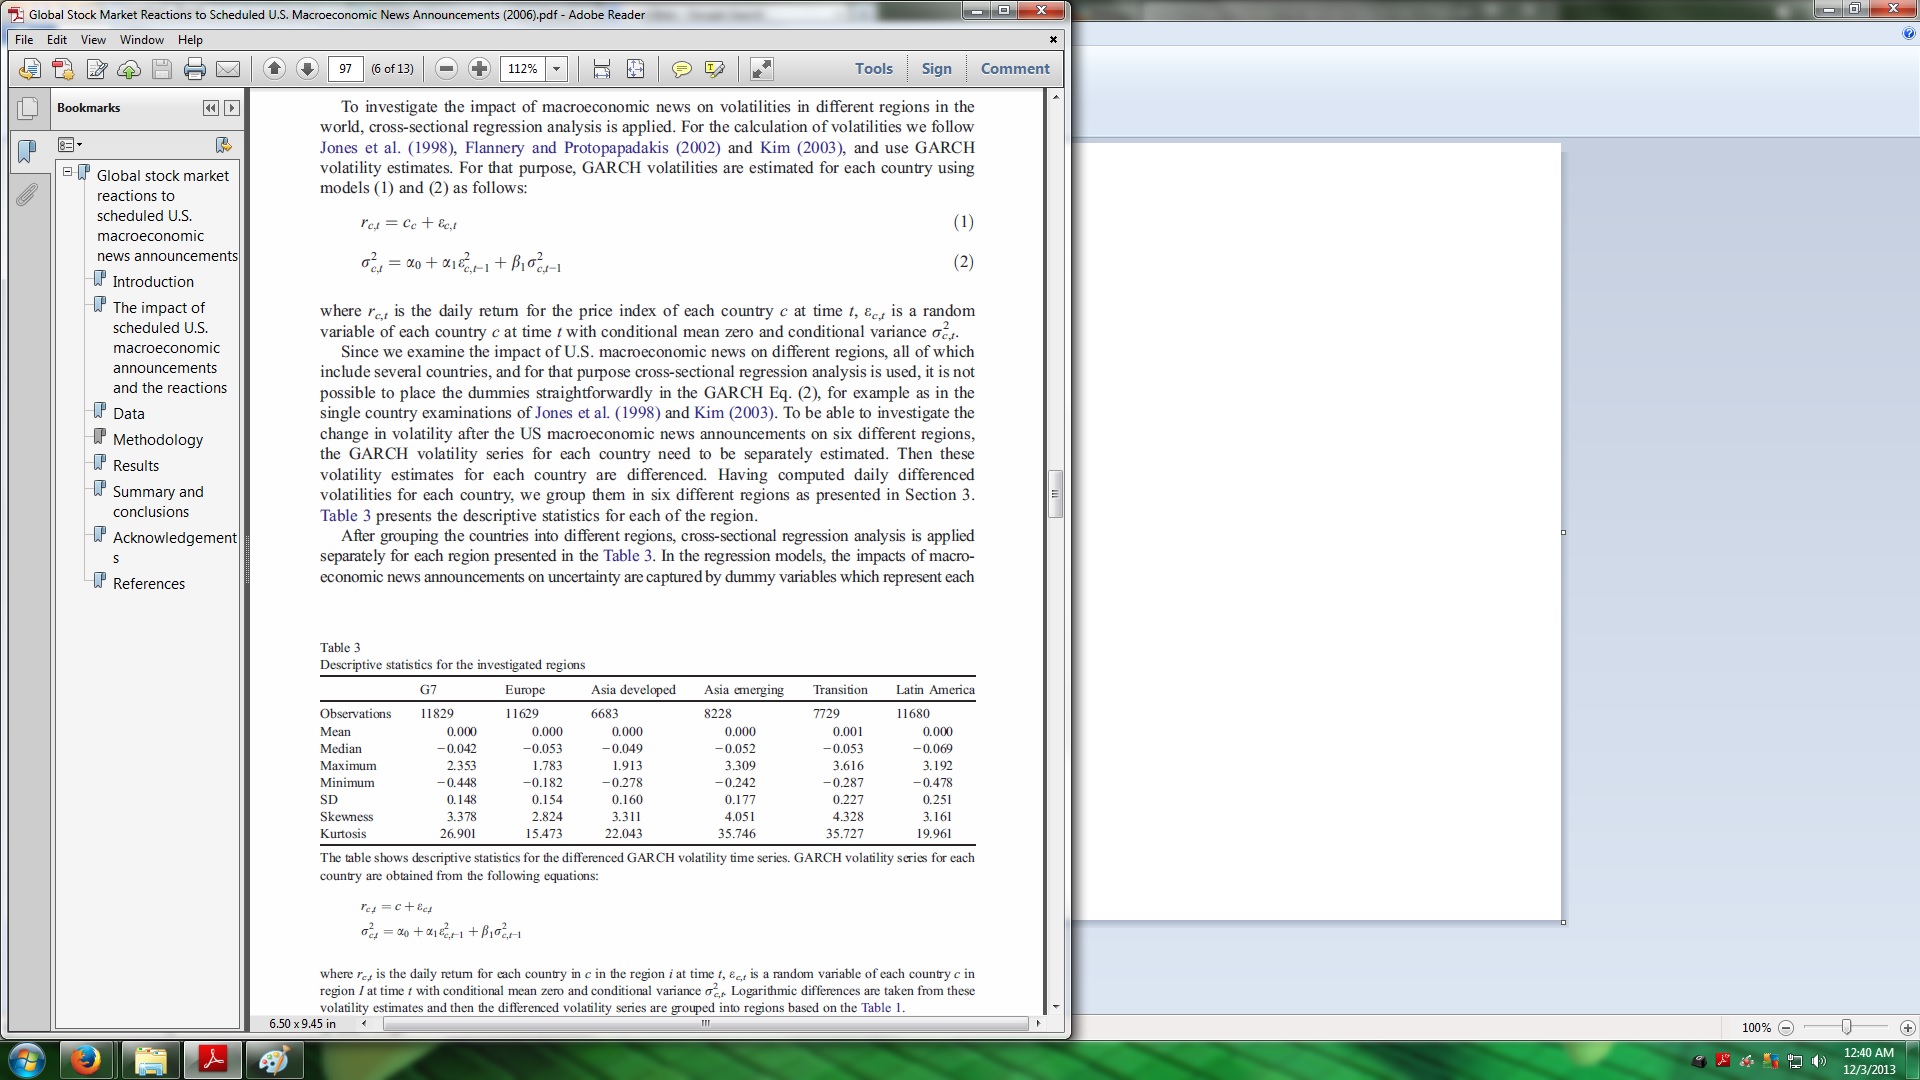Follow the Flannery and Protopapadakis (2002) link
Screen dimensions: 1920x1080
[592, 147]
